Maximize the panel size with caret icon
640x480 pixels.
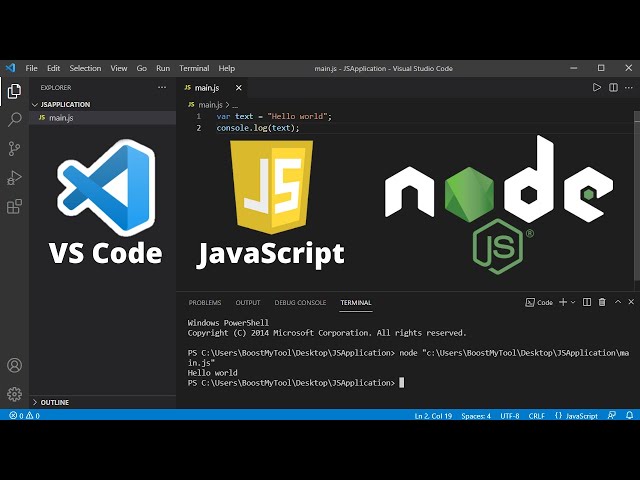618,302
